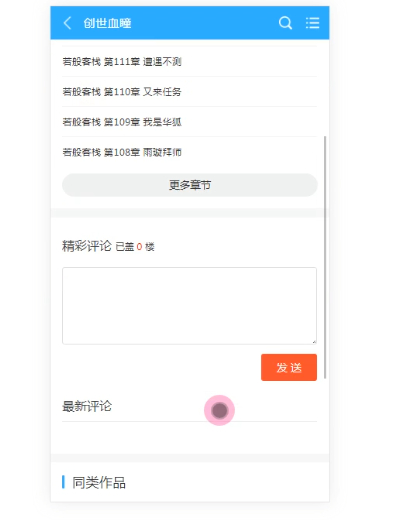Click the blue bar marker beside 同类作品
The image size is (410, 520).
(63, 482)
